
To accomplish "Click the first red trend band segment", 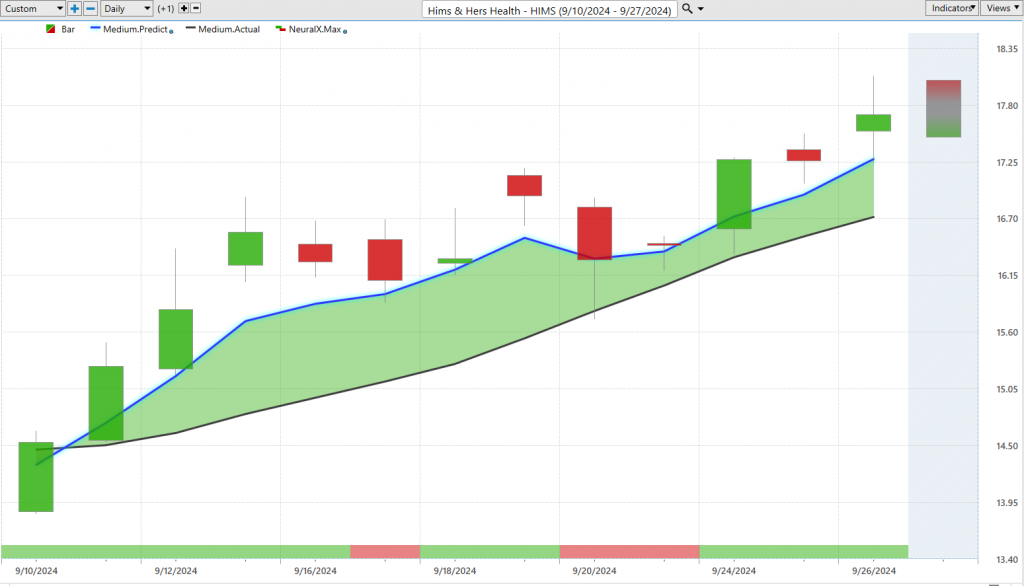I will 385,551.
